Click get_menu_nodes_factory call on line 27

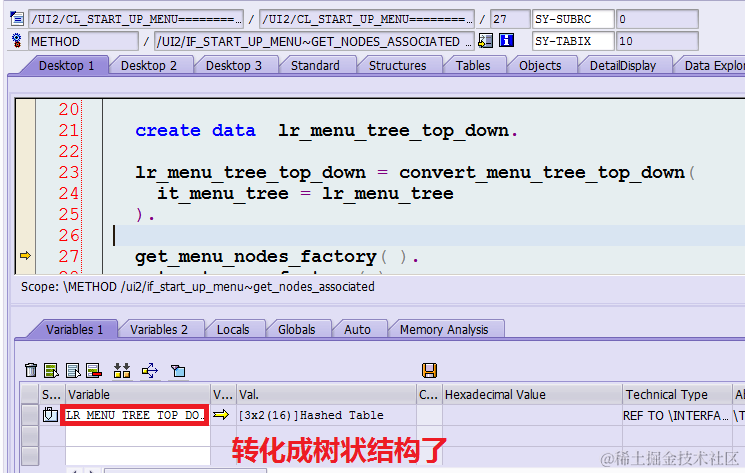(256, 257)
